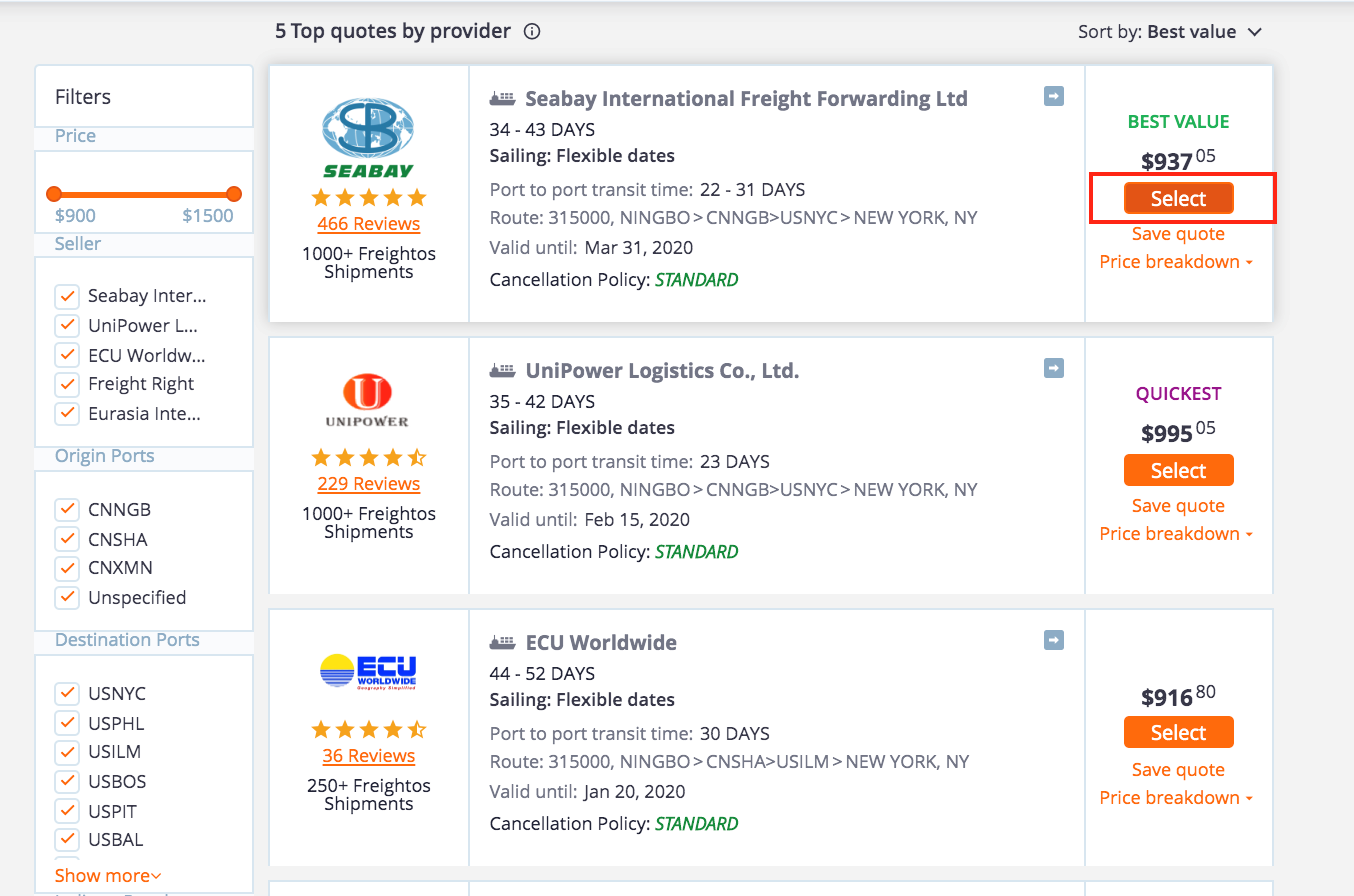Toggle the CNSHA origin port checkbox
The image size is (1354, 896).
67,539
